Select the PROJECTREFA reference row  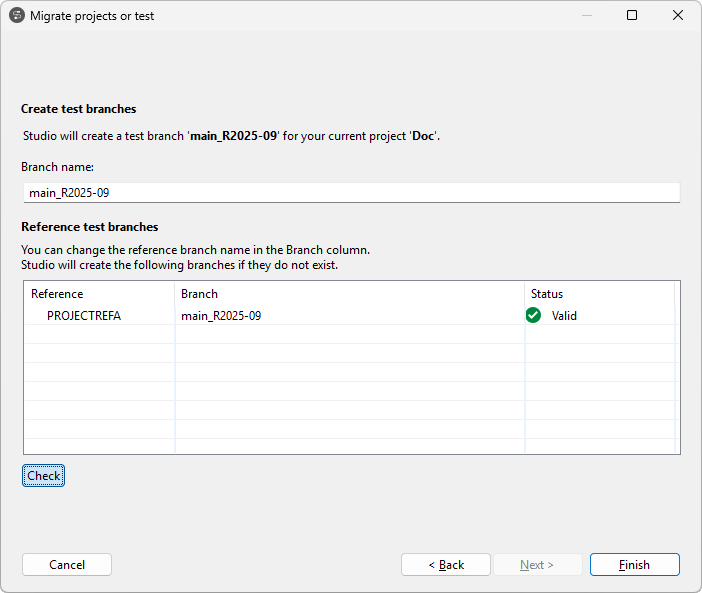coord(84,316)
